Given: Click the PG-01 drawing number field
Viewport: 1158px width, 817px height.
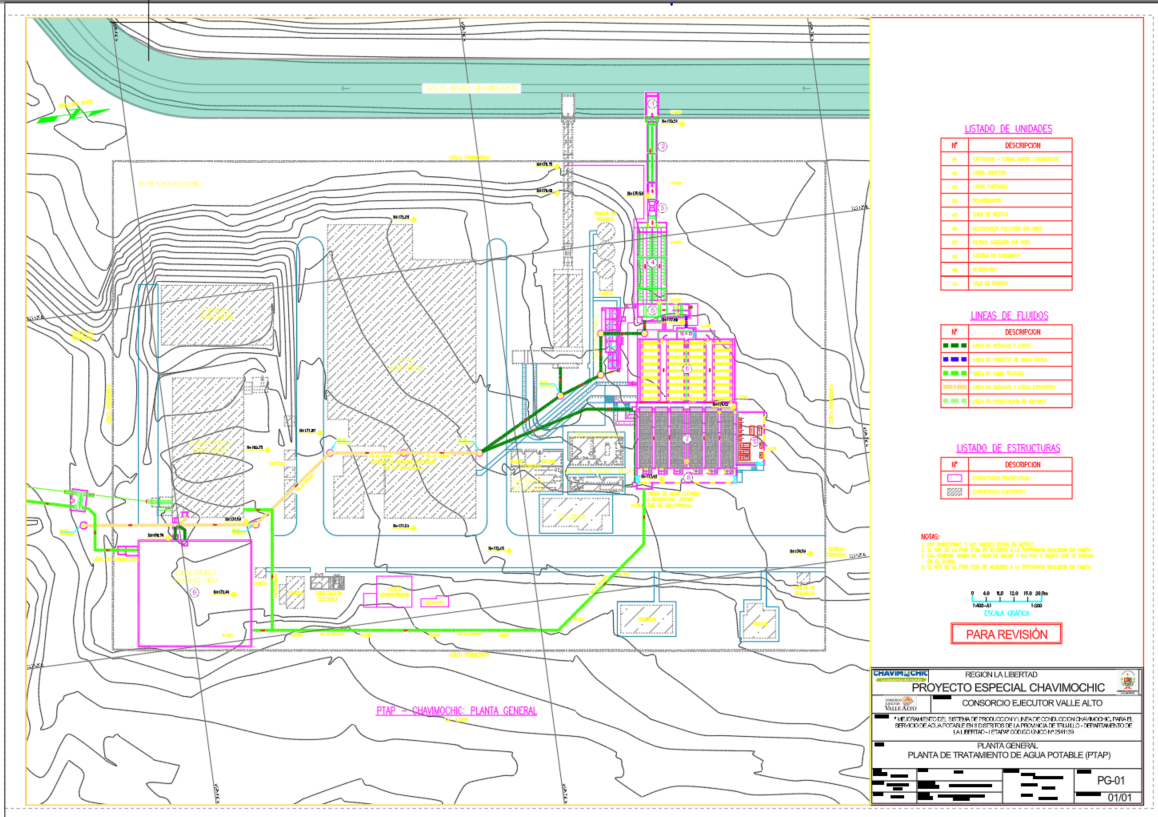Looking at the screenshot, I should click(1111, 781).
